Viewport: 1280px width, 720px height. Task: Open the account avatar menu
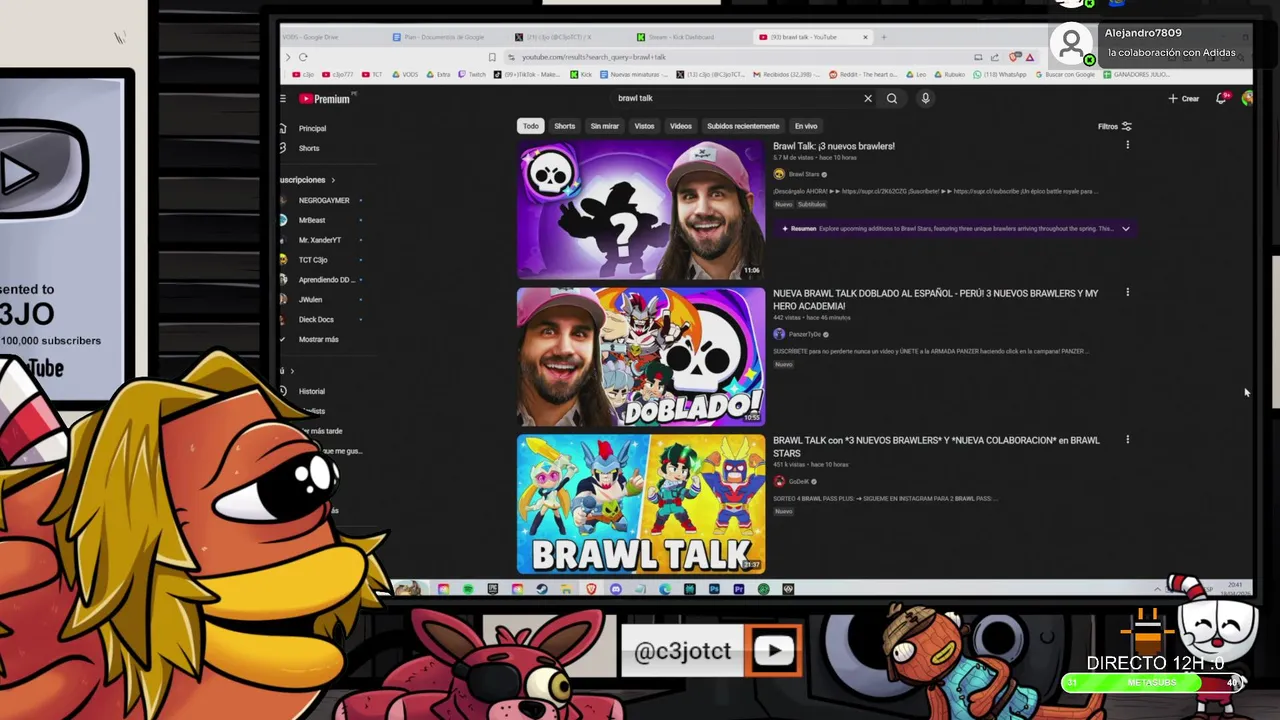tap(1247, 98)
